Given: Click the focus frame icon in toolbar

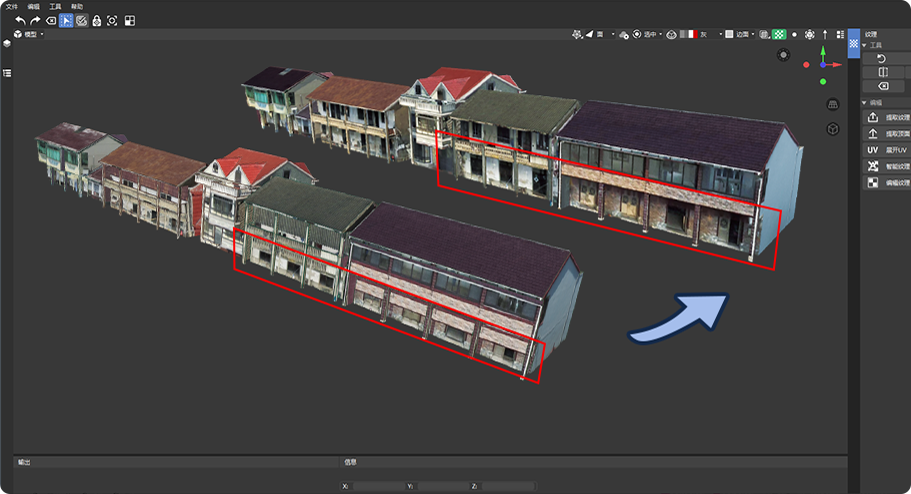Looking at the screenshot, I should tap(112, 20).
